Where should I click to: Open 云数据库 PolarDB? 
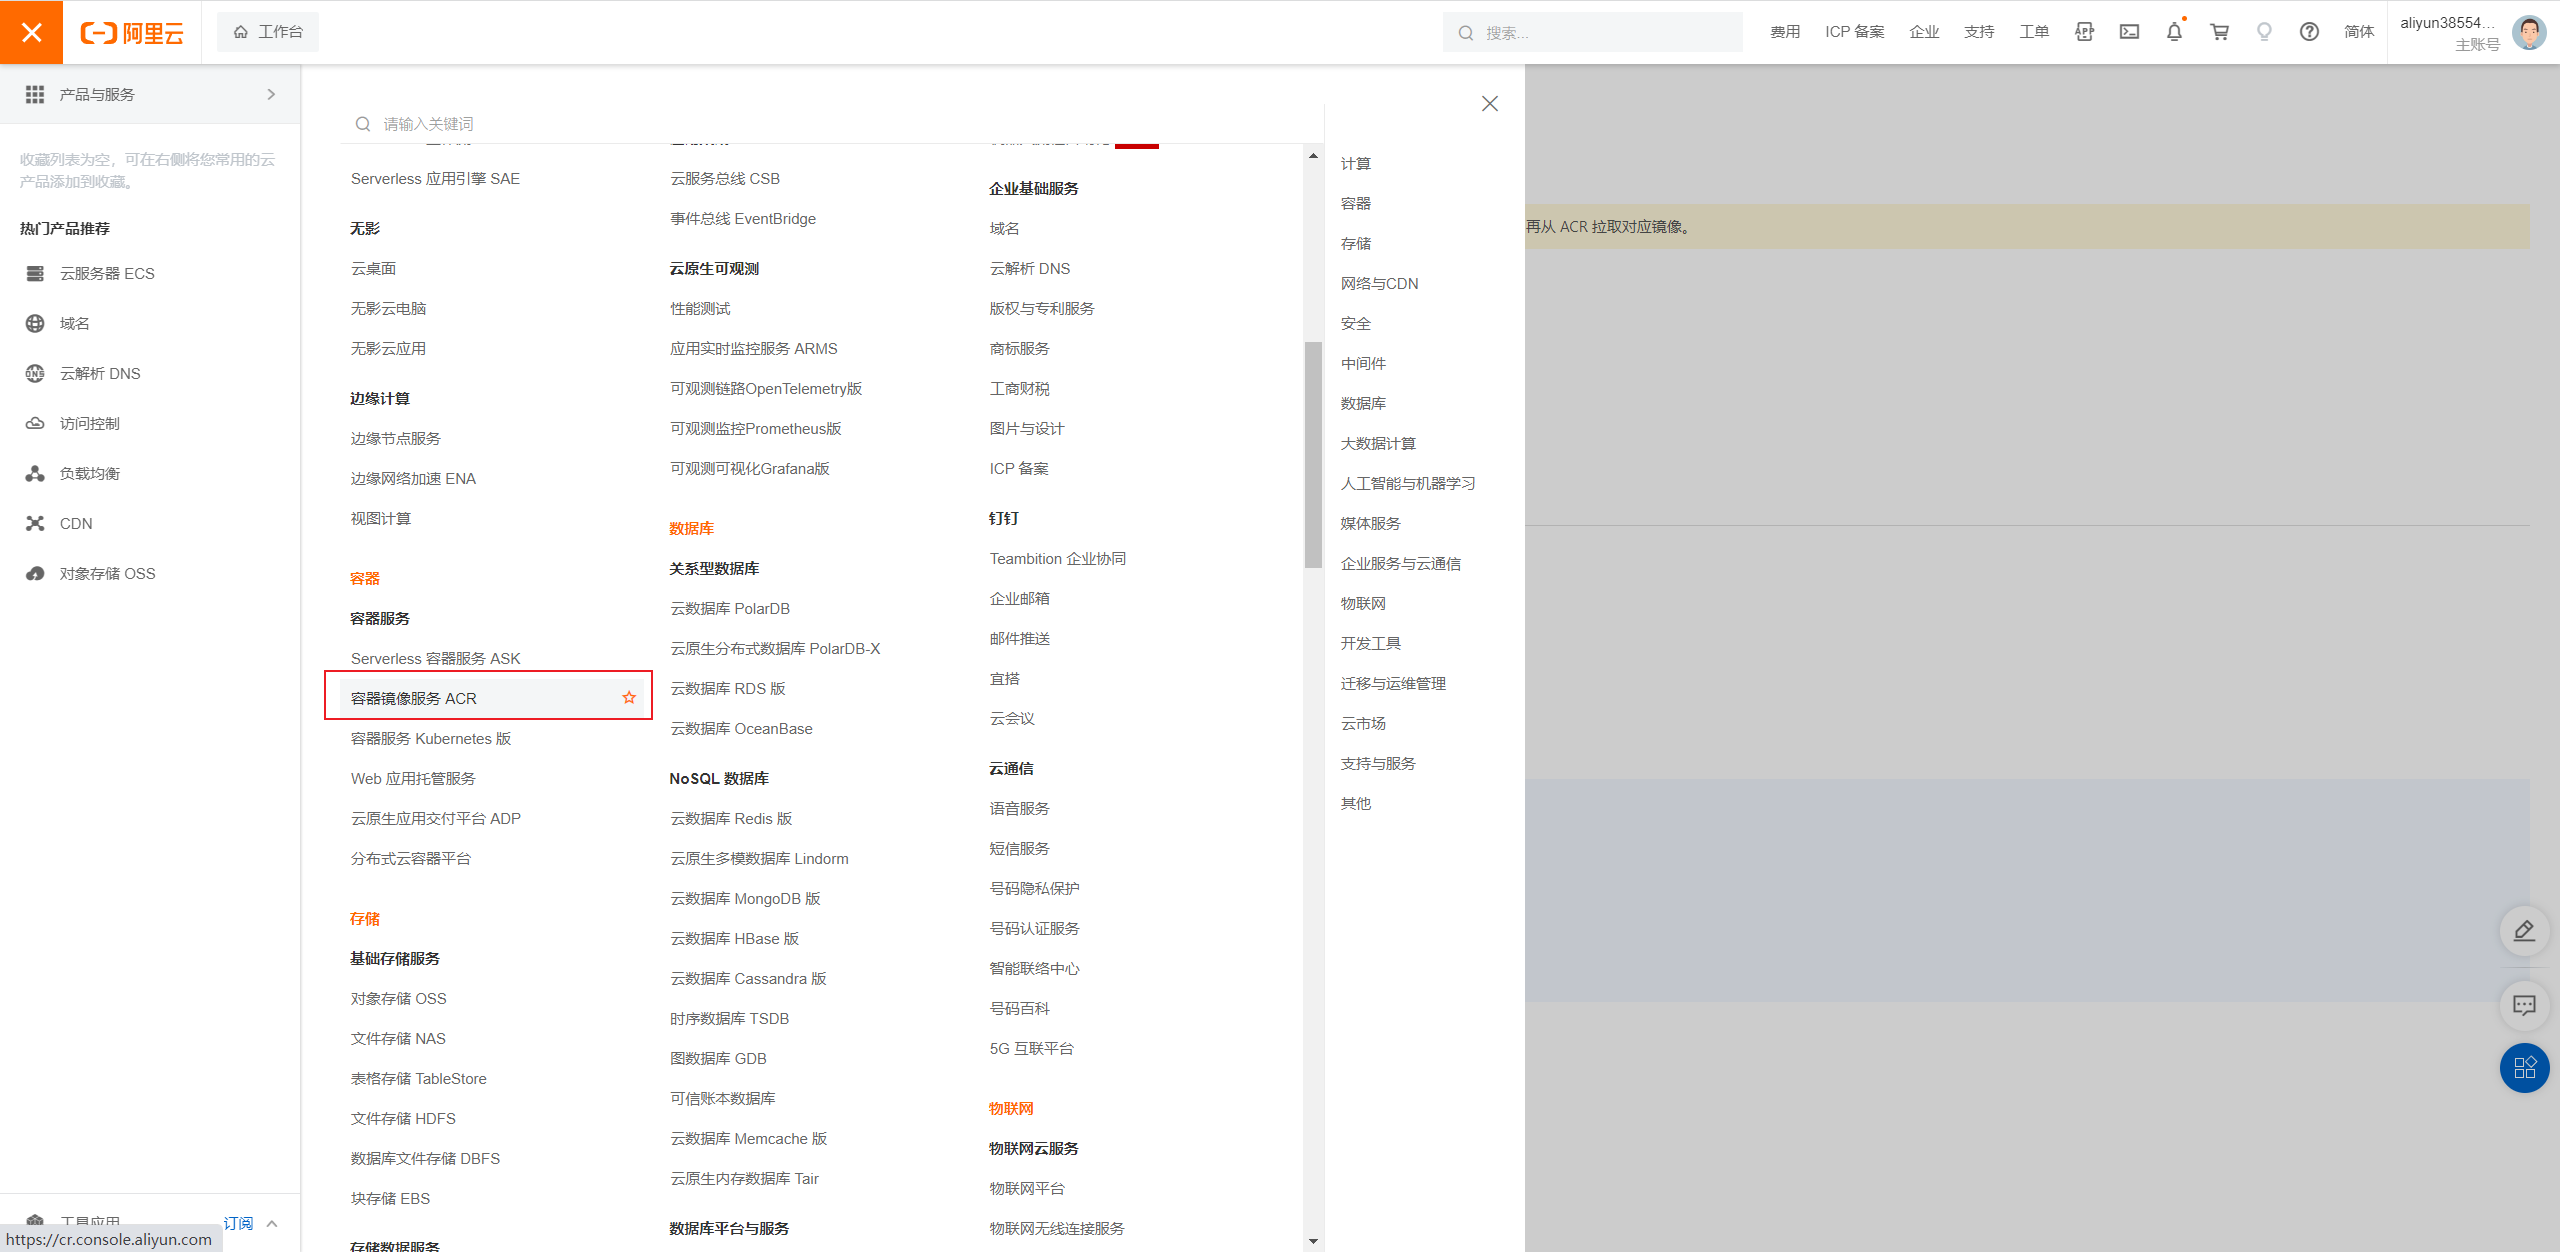click(730, 609)
